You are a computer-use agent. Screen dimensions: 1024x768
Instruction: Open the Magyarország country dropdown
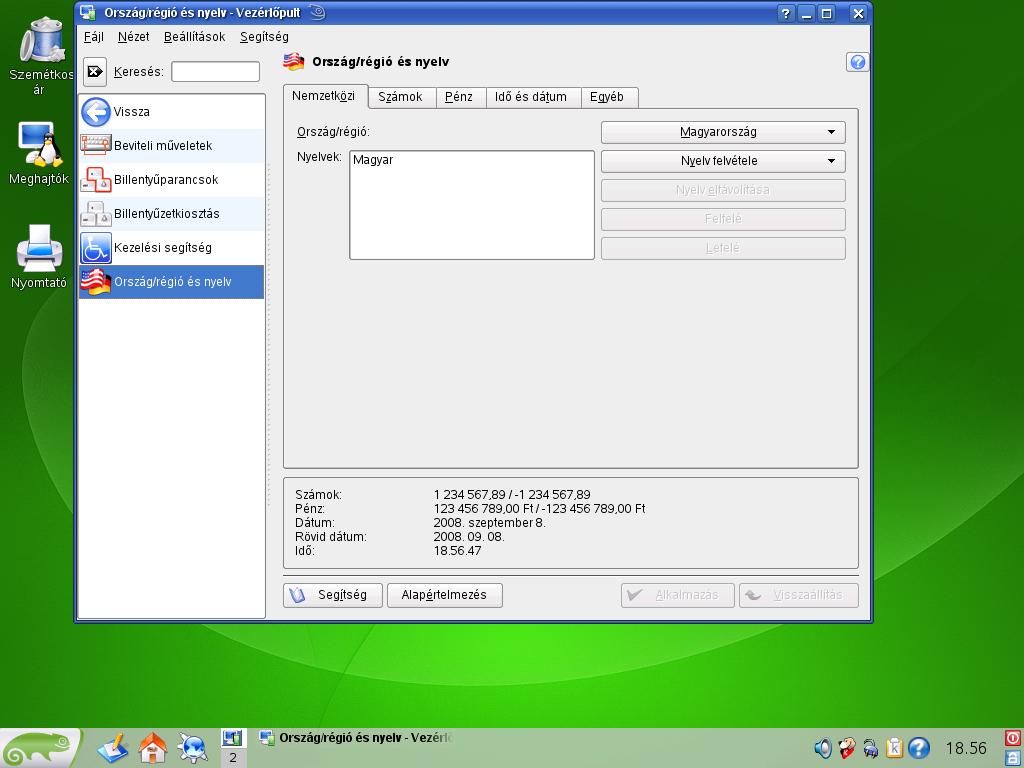coord(723,132)
